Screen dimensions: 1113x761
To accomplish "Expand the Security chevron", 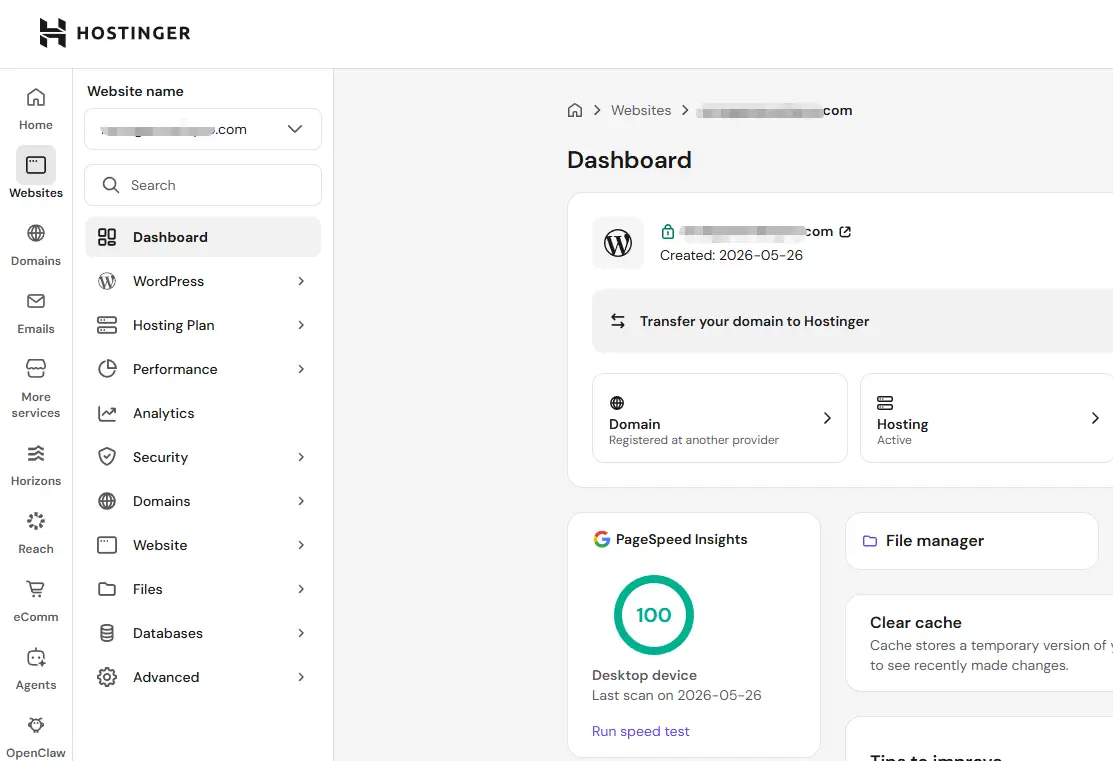I will click(301, 457).
